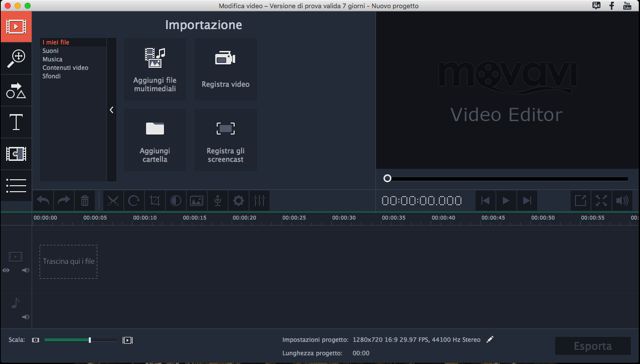This screenshot has width=640, height=364.
Task: Select Musica in the import list
Action: [x=52, y=59]
